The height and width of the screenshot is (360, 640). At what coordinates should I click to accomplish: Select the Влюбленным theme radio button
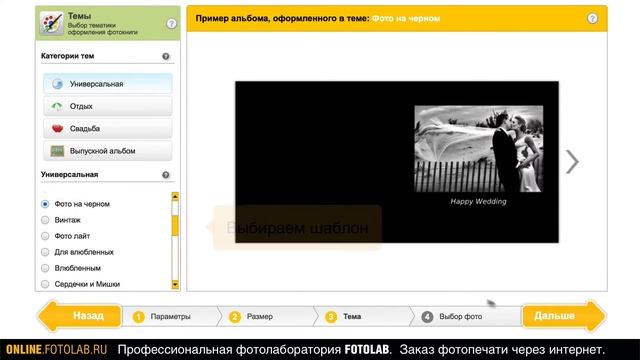(45, 268)
